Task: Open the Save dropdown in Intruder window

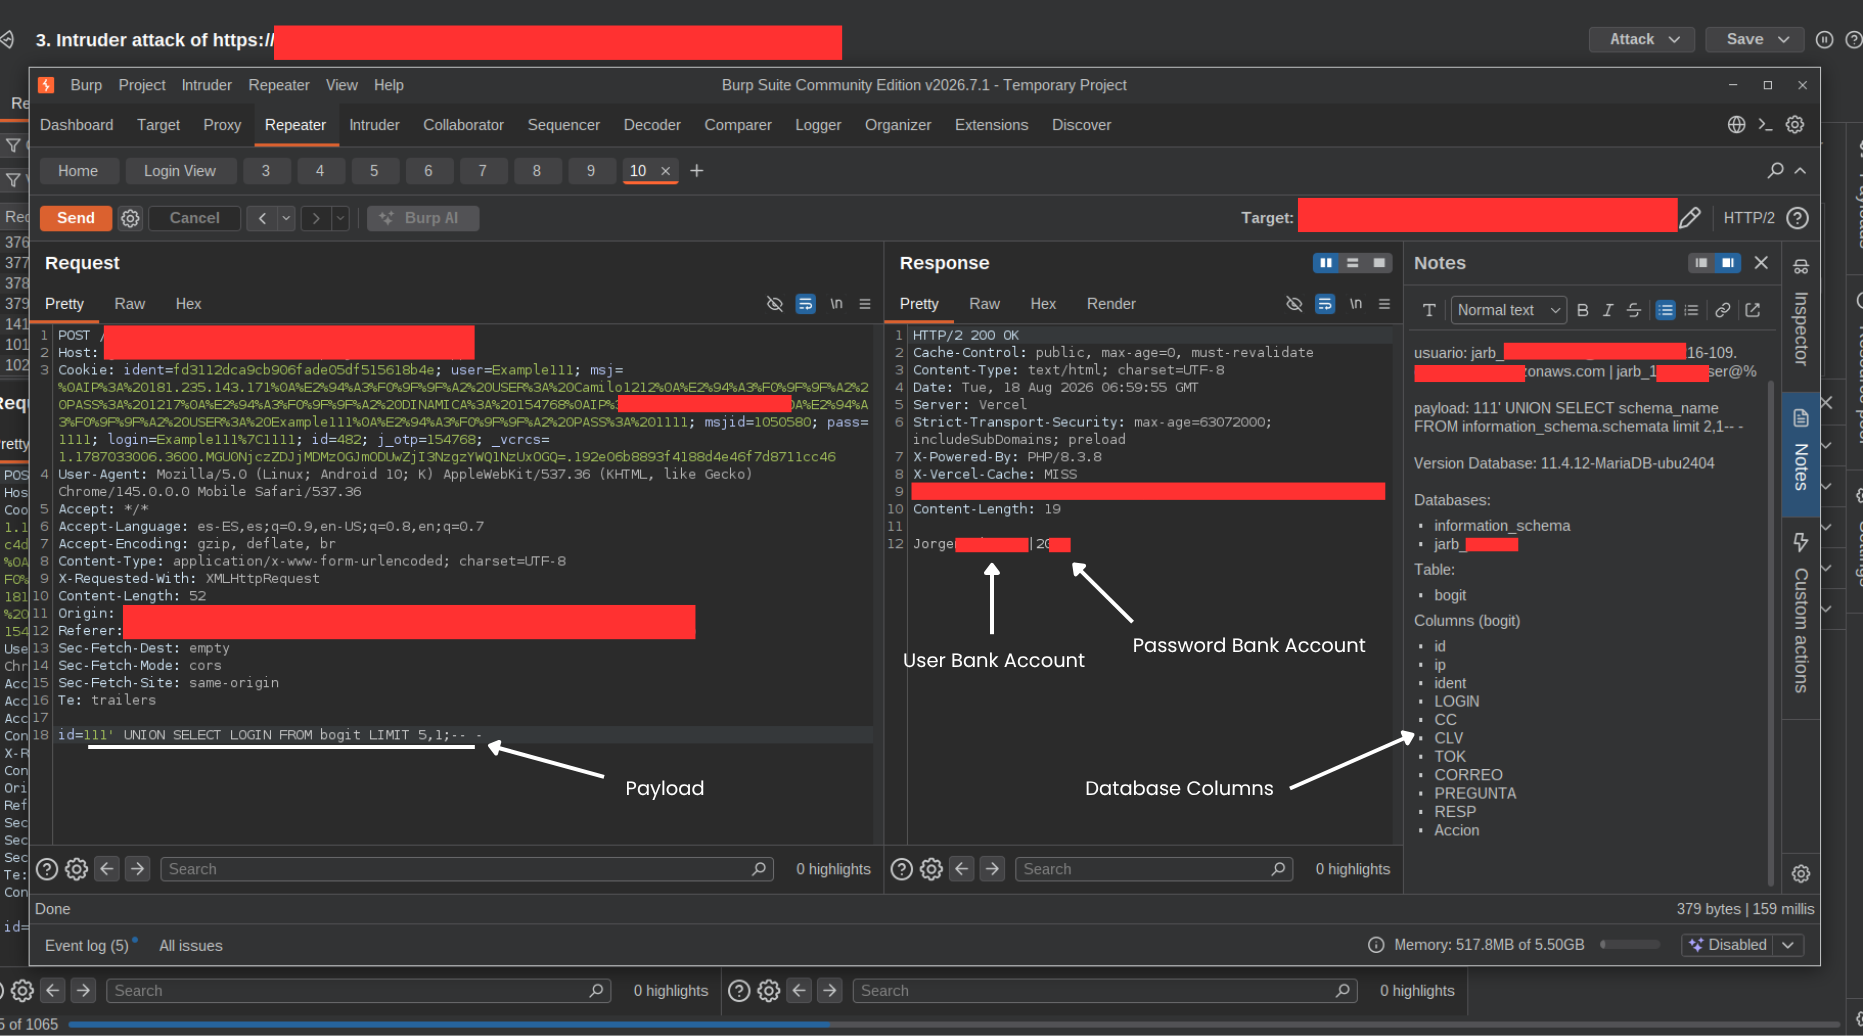Action: 1755,39
